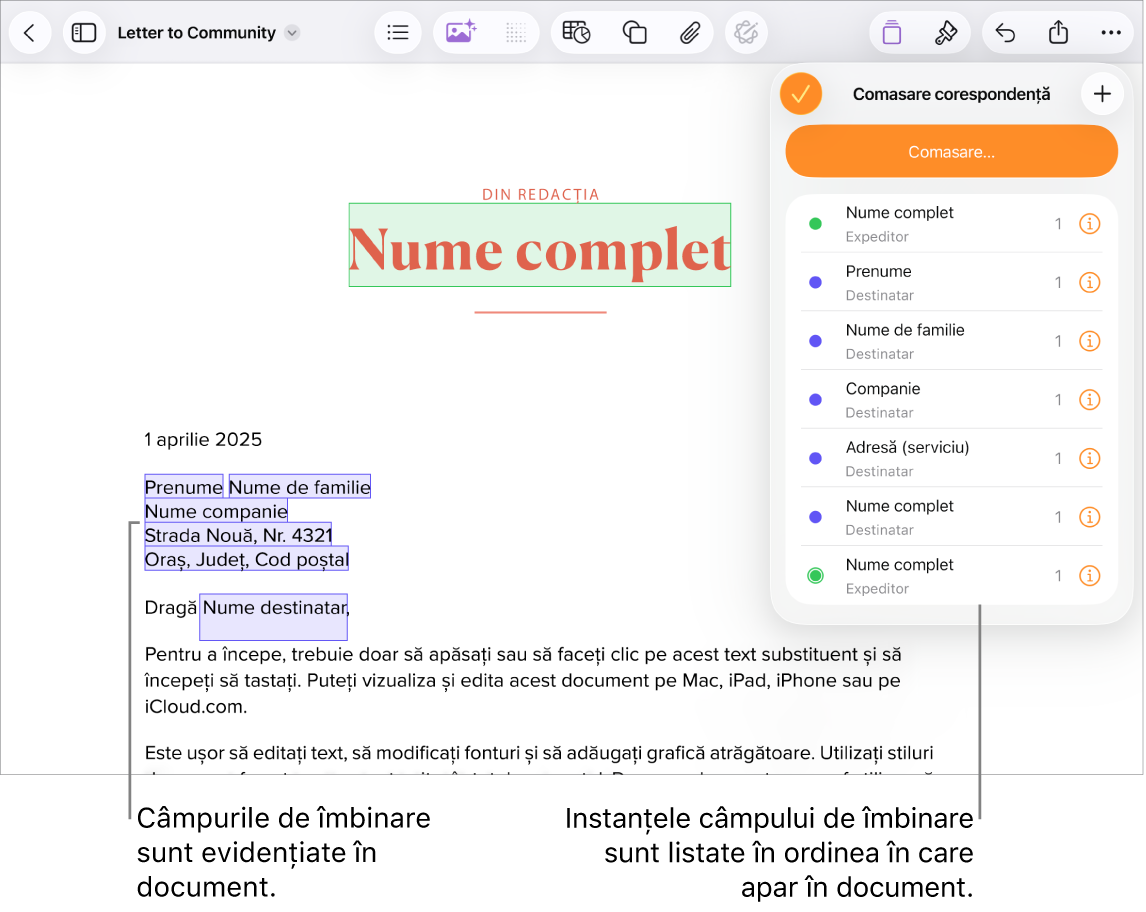
Task: Click the Comasare corespondență panel title
Action: click(952, 94)
